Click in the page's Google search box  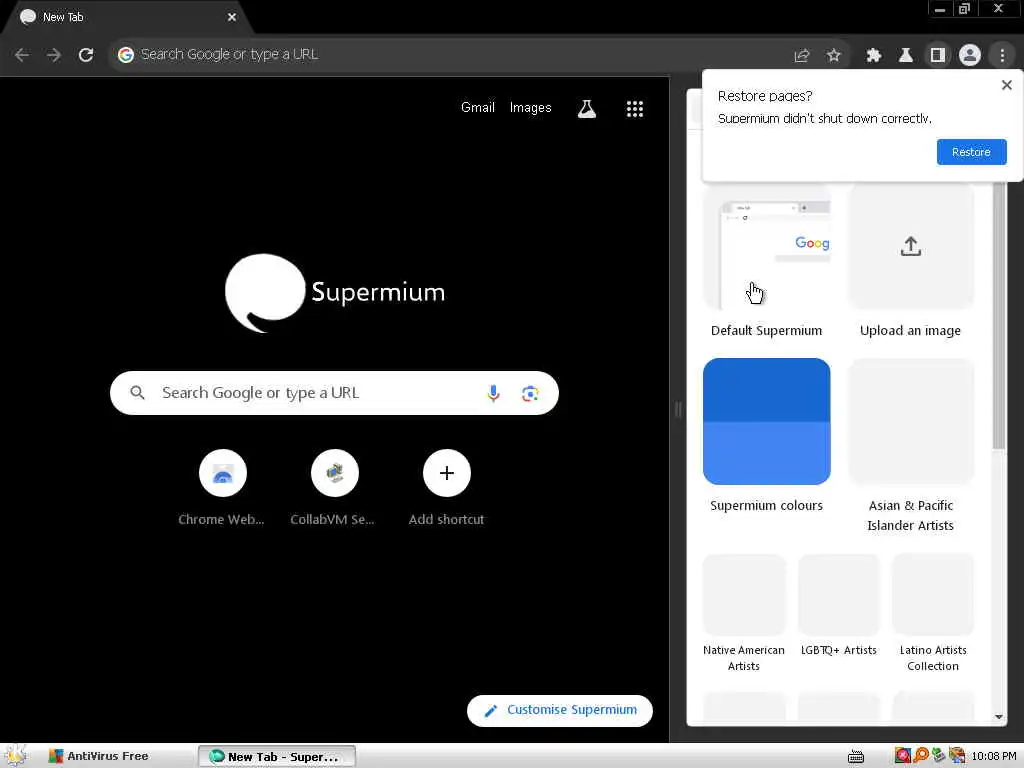tap(334, 393)
